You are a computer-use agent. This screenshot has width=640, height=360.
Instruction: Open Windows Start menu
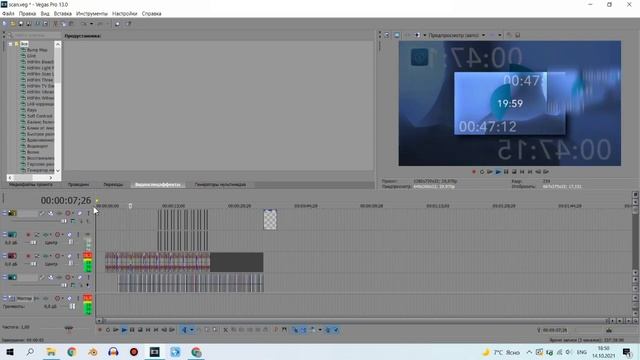point(10,352)
